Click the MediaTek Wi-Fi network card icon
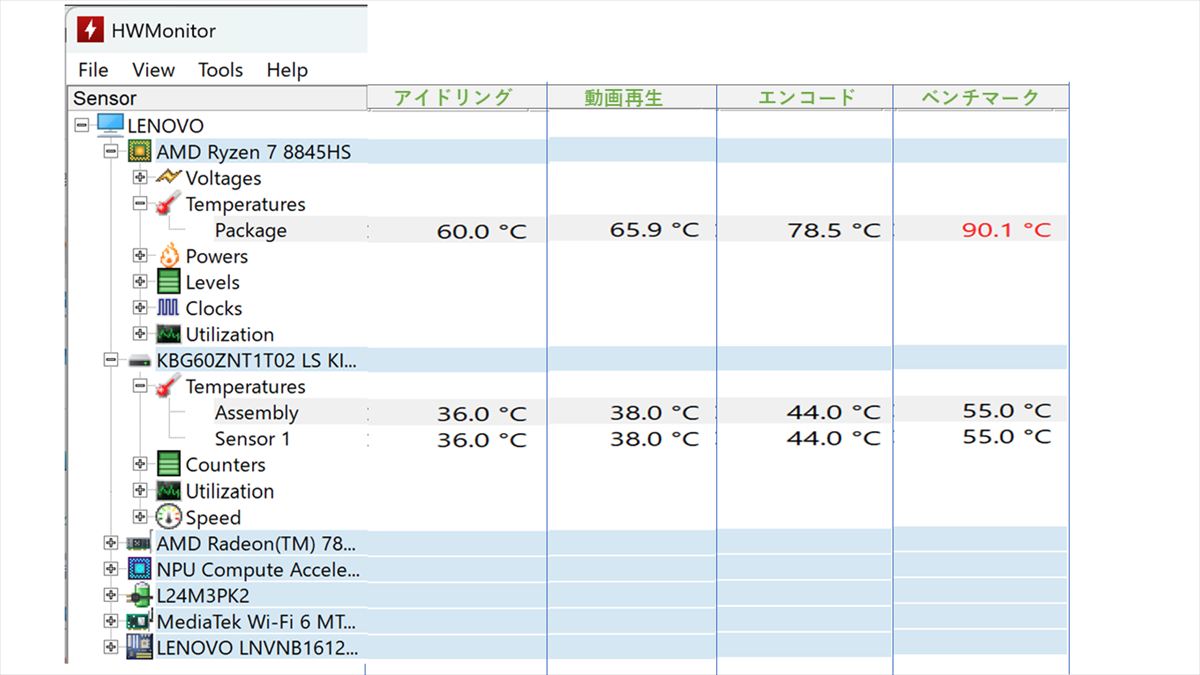Viewport: 1200px width, 675px height. coord(139,622)
